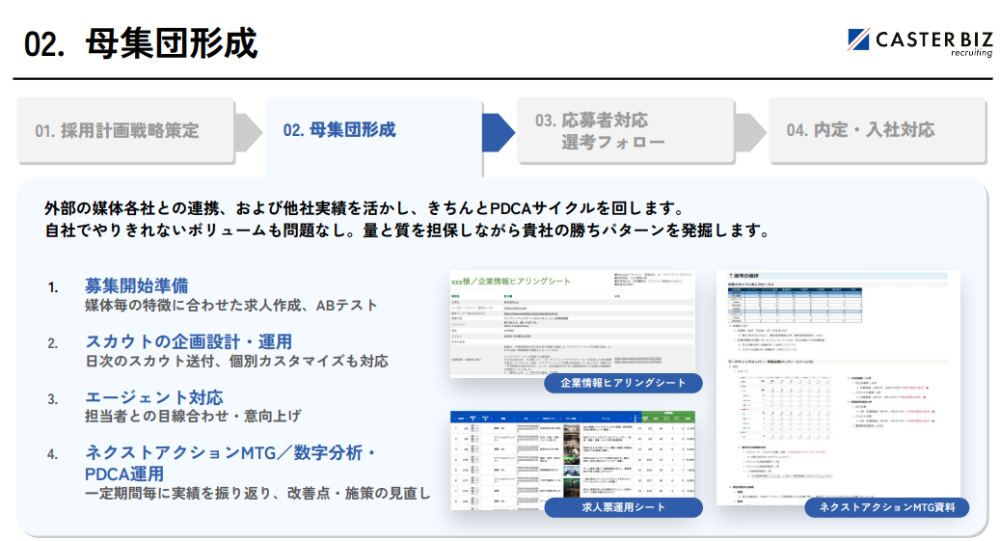
Task: Open the 03. 応募者対応 選考フォロー step
Action: (626, 131)
